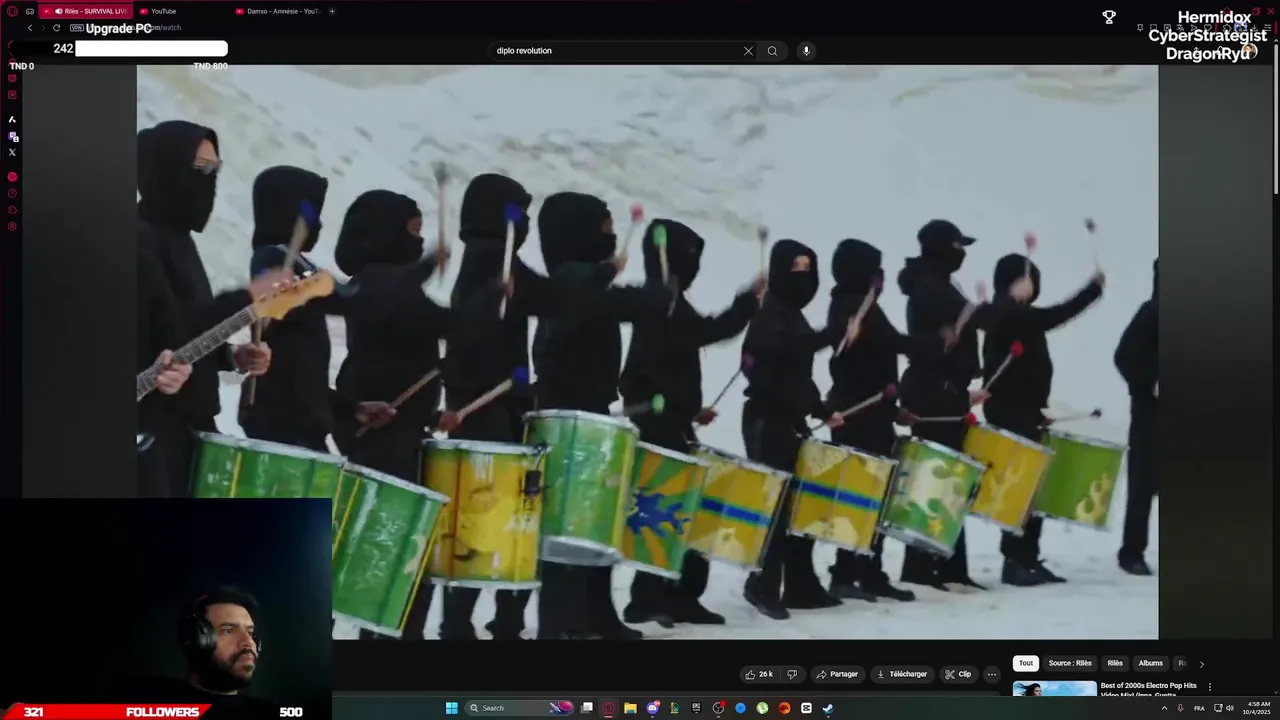Open Steam from the taskbar
This screenshot has height=720, width=1280.
[x=828, y=708]
